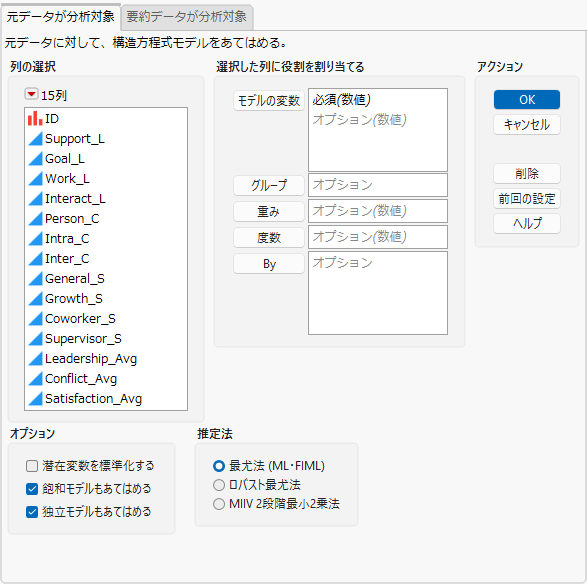Screen dimensions: 587x584
Task: Click the continuous icon beside Leadership_Avg
Action: pyautogui.click(x=36, y=359)
